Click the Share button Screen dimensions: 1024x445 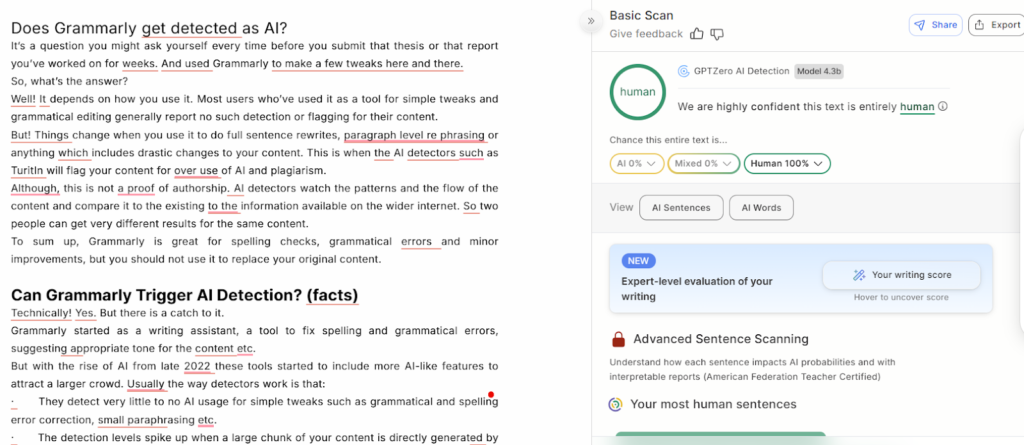pyautogui.click(x=935, y=25)
